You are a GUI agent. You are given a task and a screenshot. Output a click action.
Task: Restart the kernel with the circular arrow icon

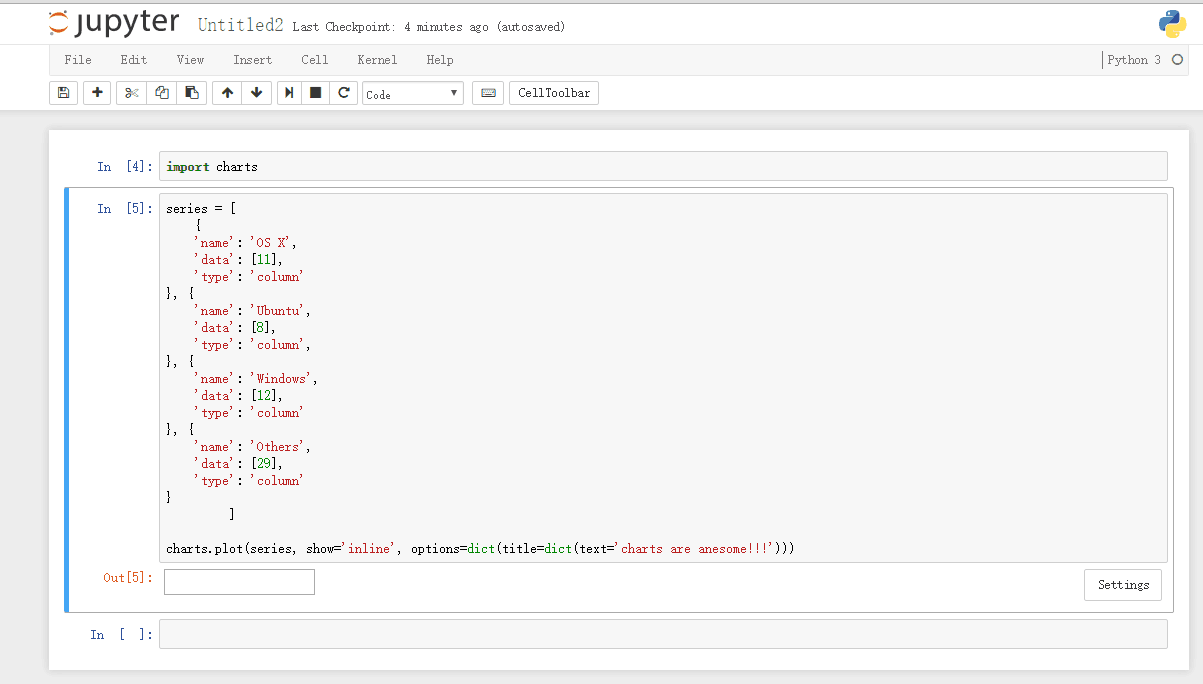344,93
